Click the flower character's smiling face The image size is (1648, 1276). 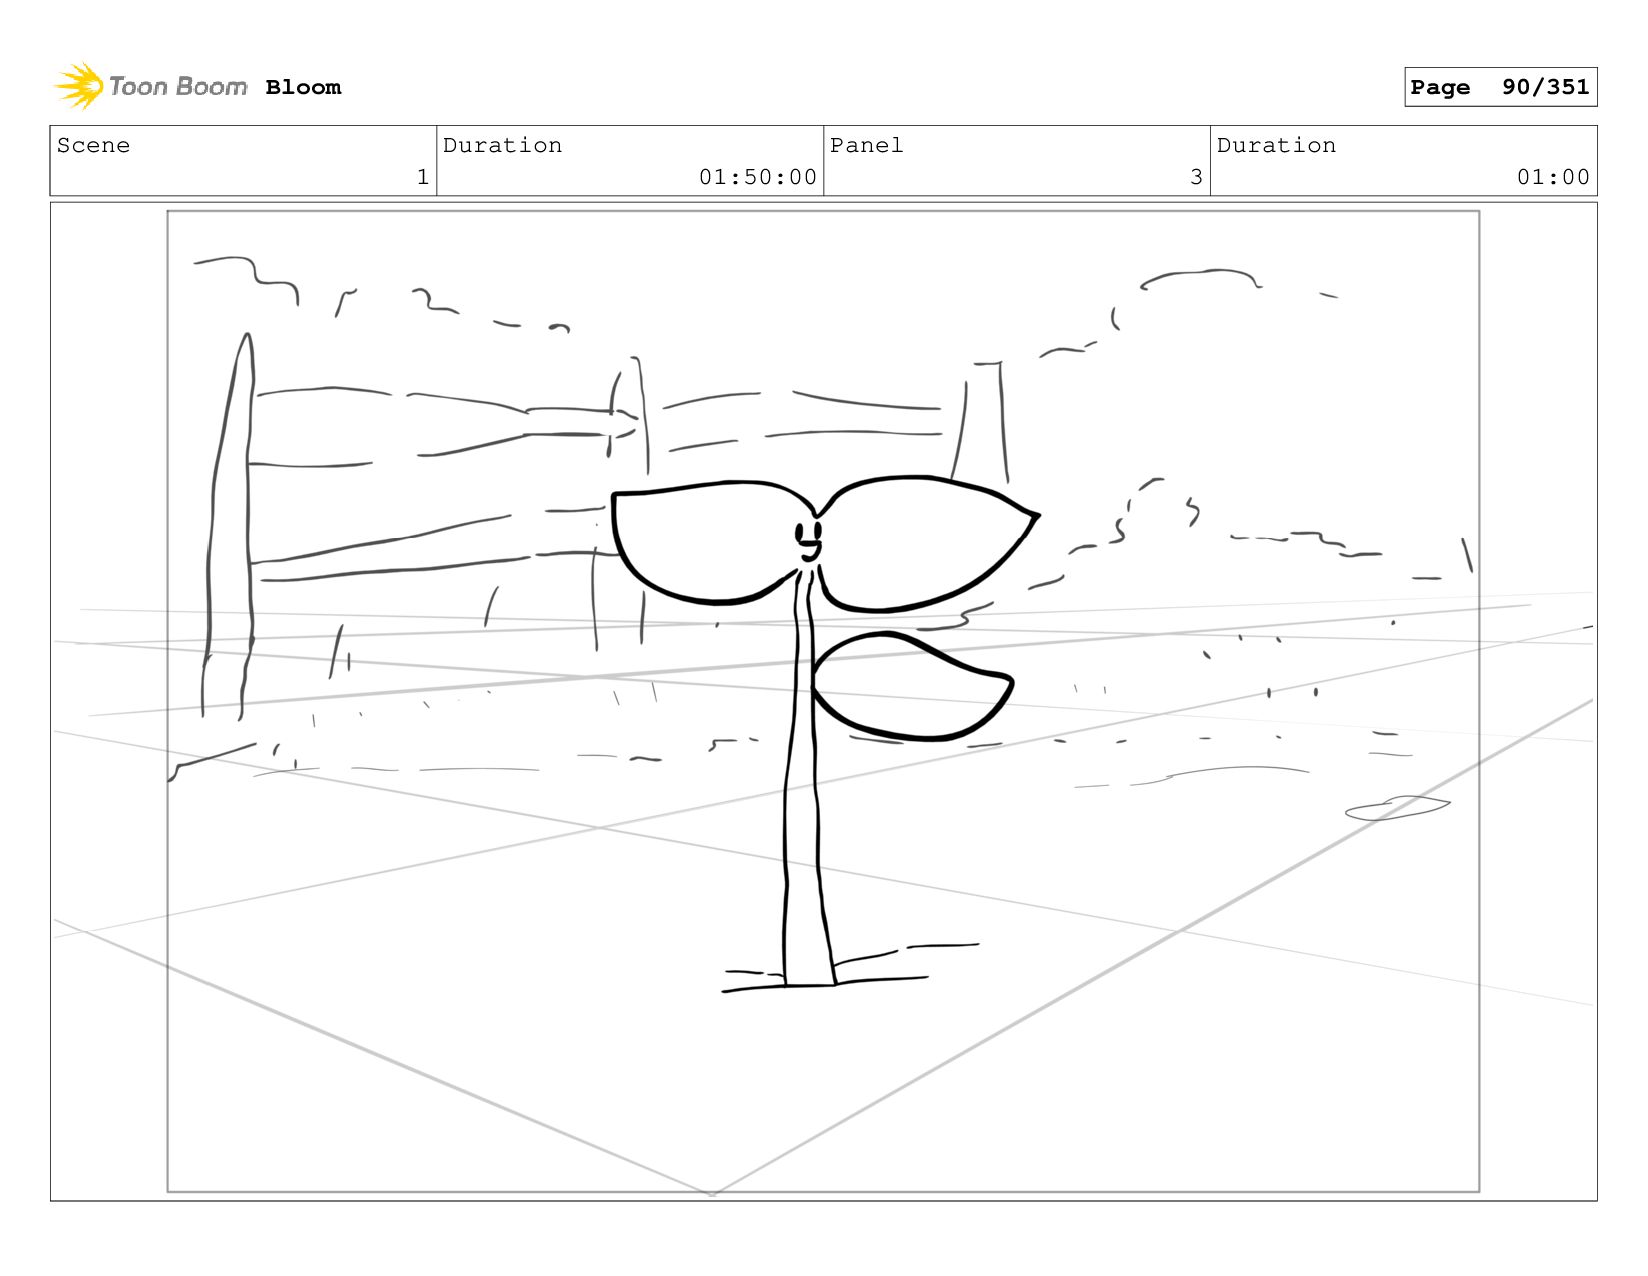point(809,541)
